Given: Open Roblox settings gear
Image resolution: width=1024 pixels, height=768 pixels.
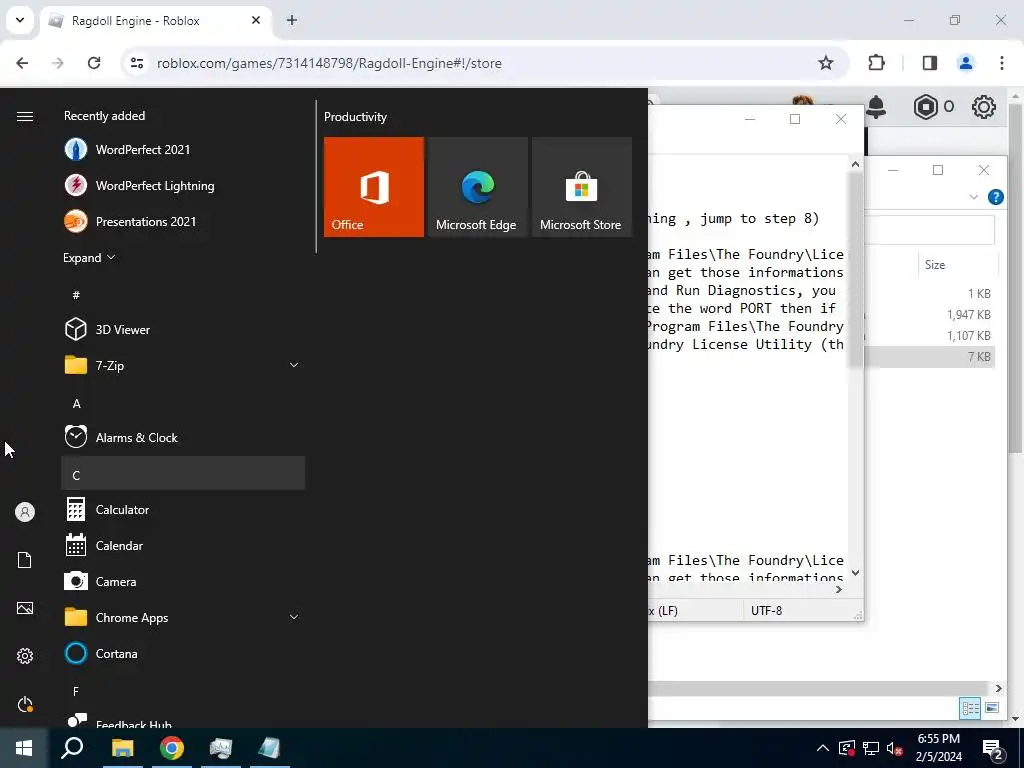Looking at the screenshot, I should point(984,106).
